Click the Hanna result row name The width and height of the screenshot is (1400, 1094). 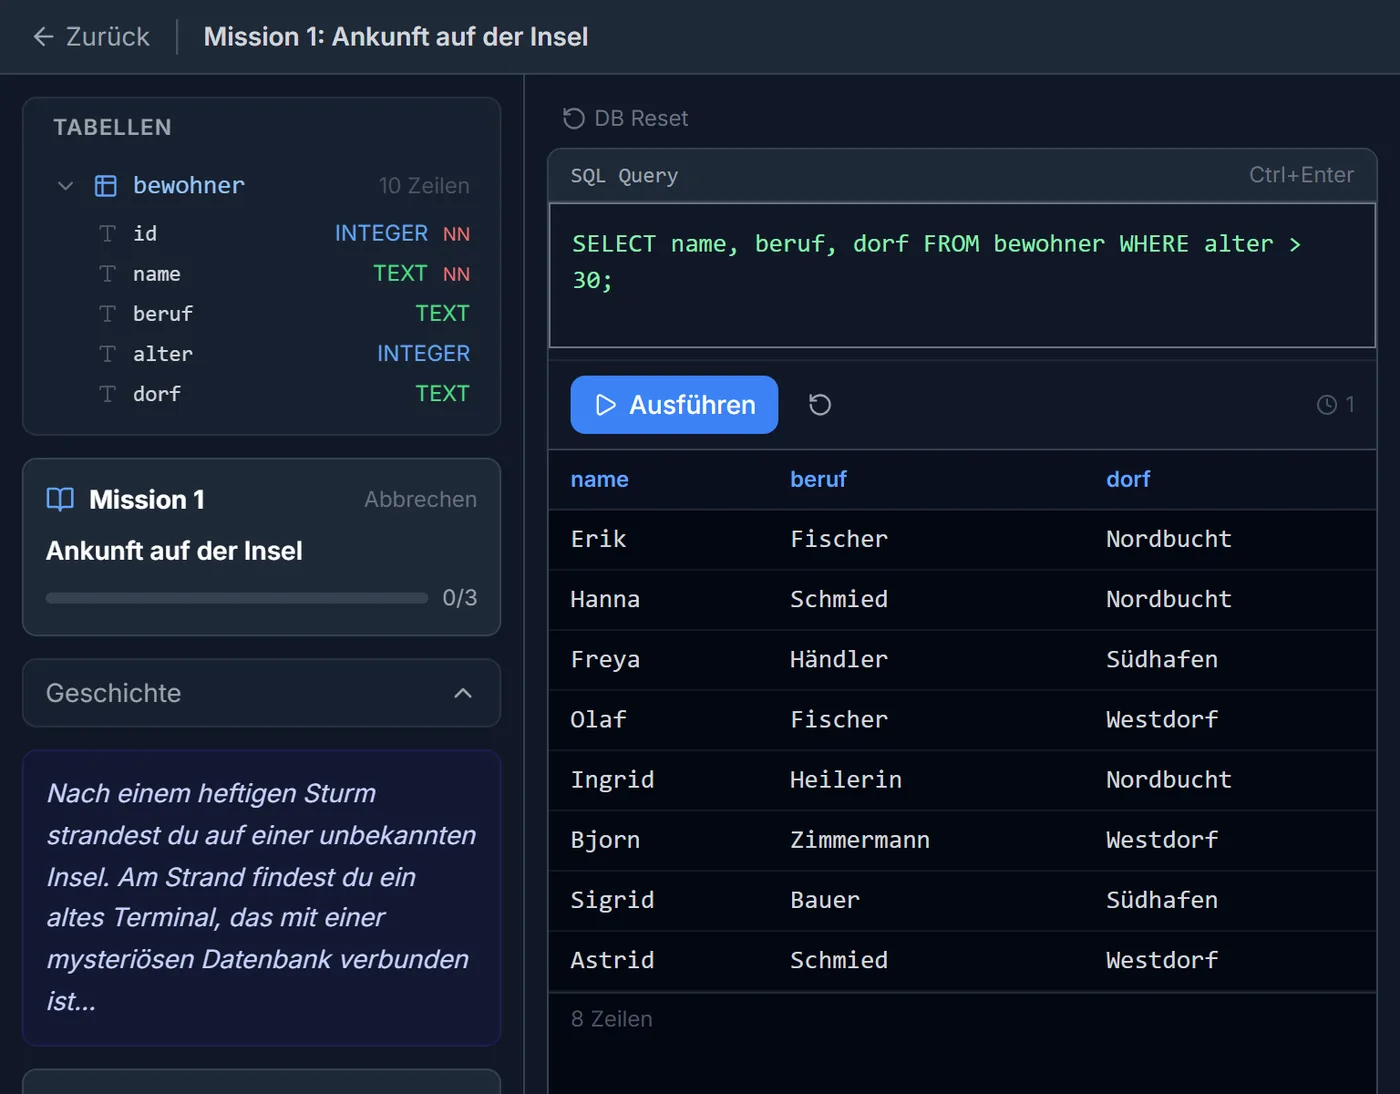click(605, 600)
